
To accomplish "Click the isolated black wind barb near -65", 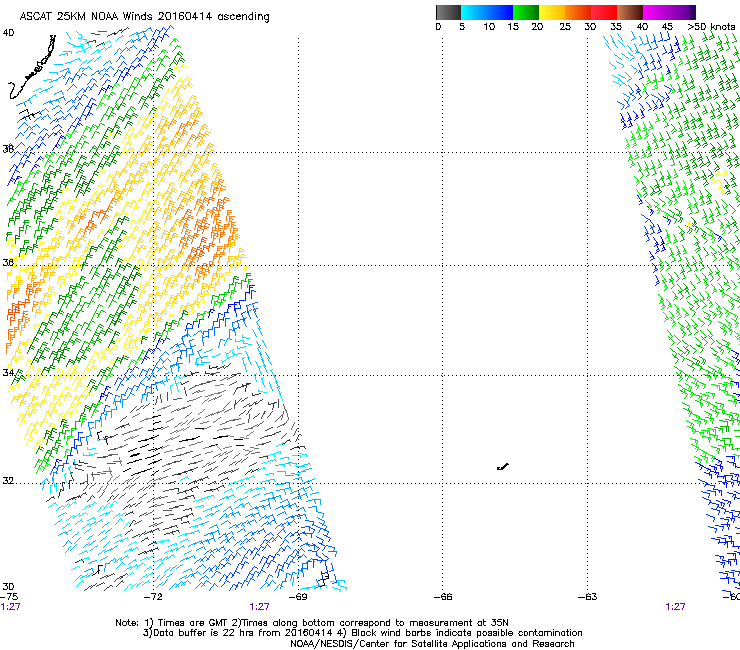I will (x=503, y=467).
